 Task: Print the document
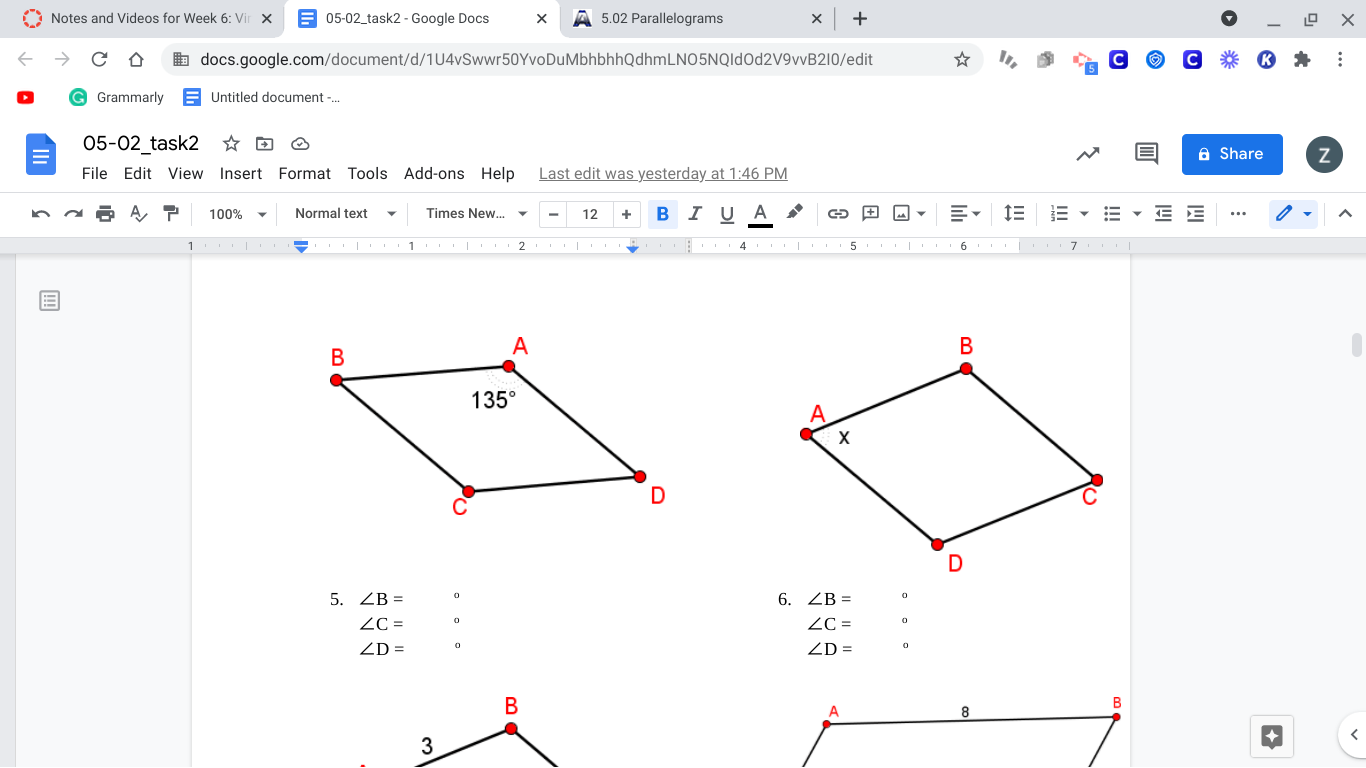click(105, 214)
